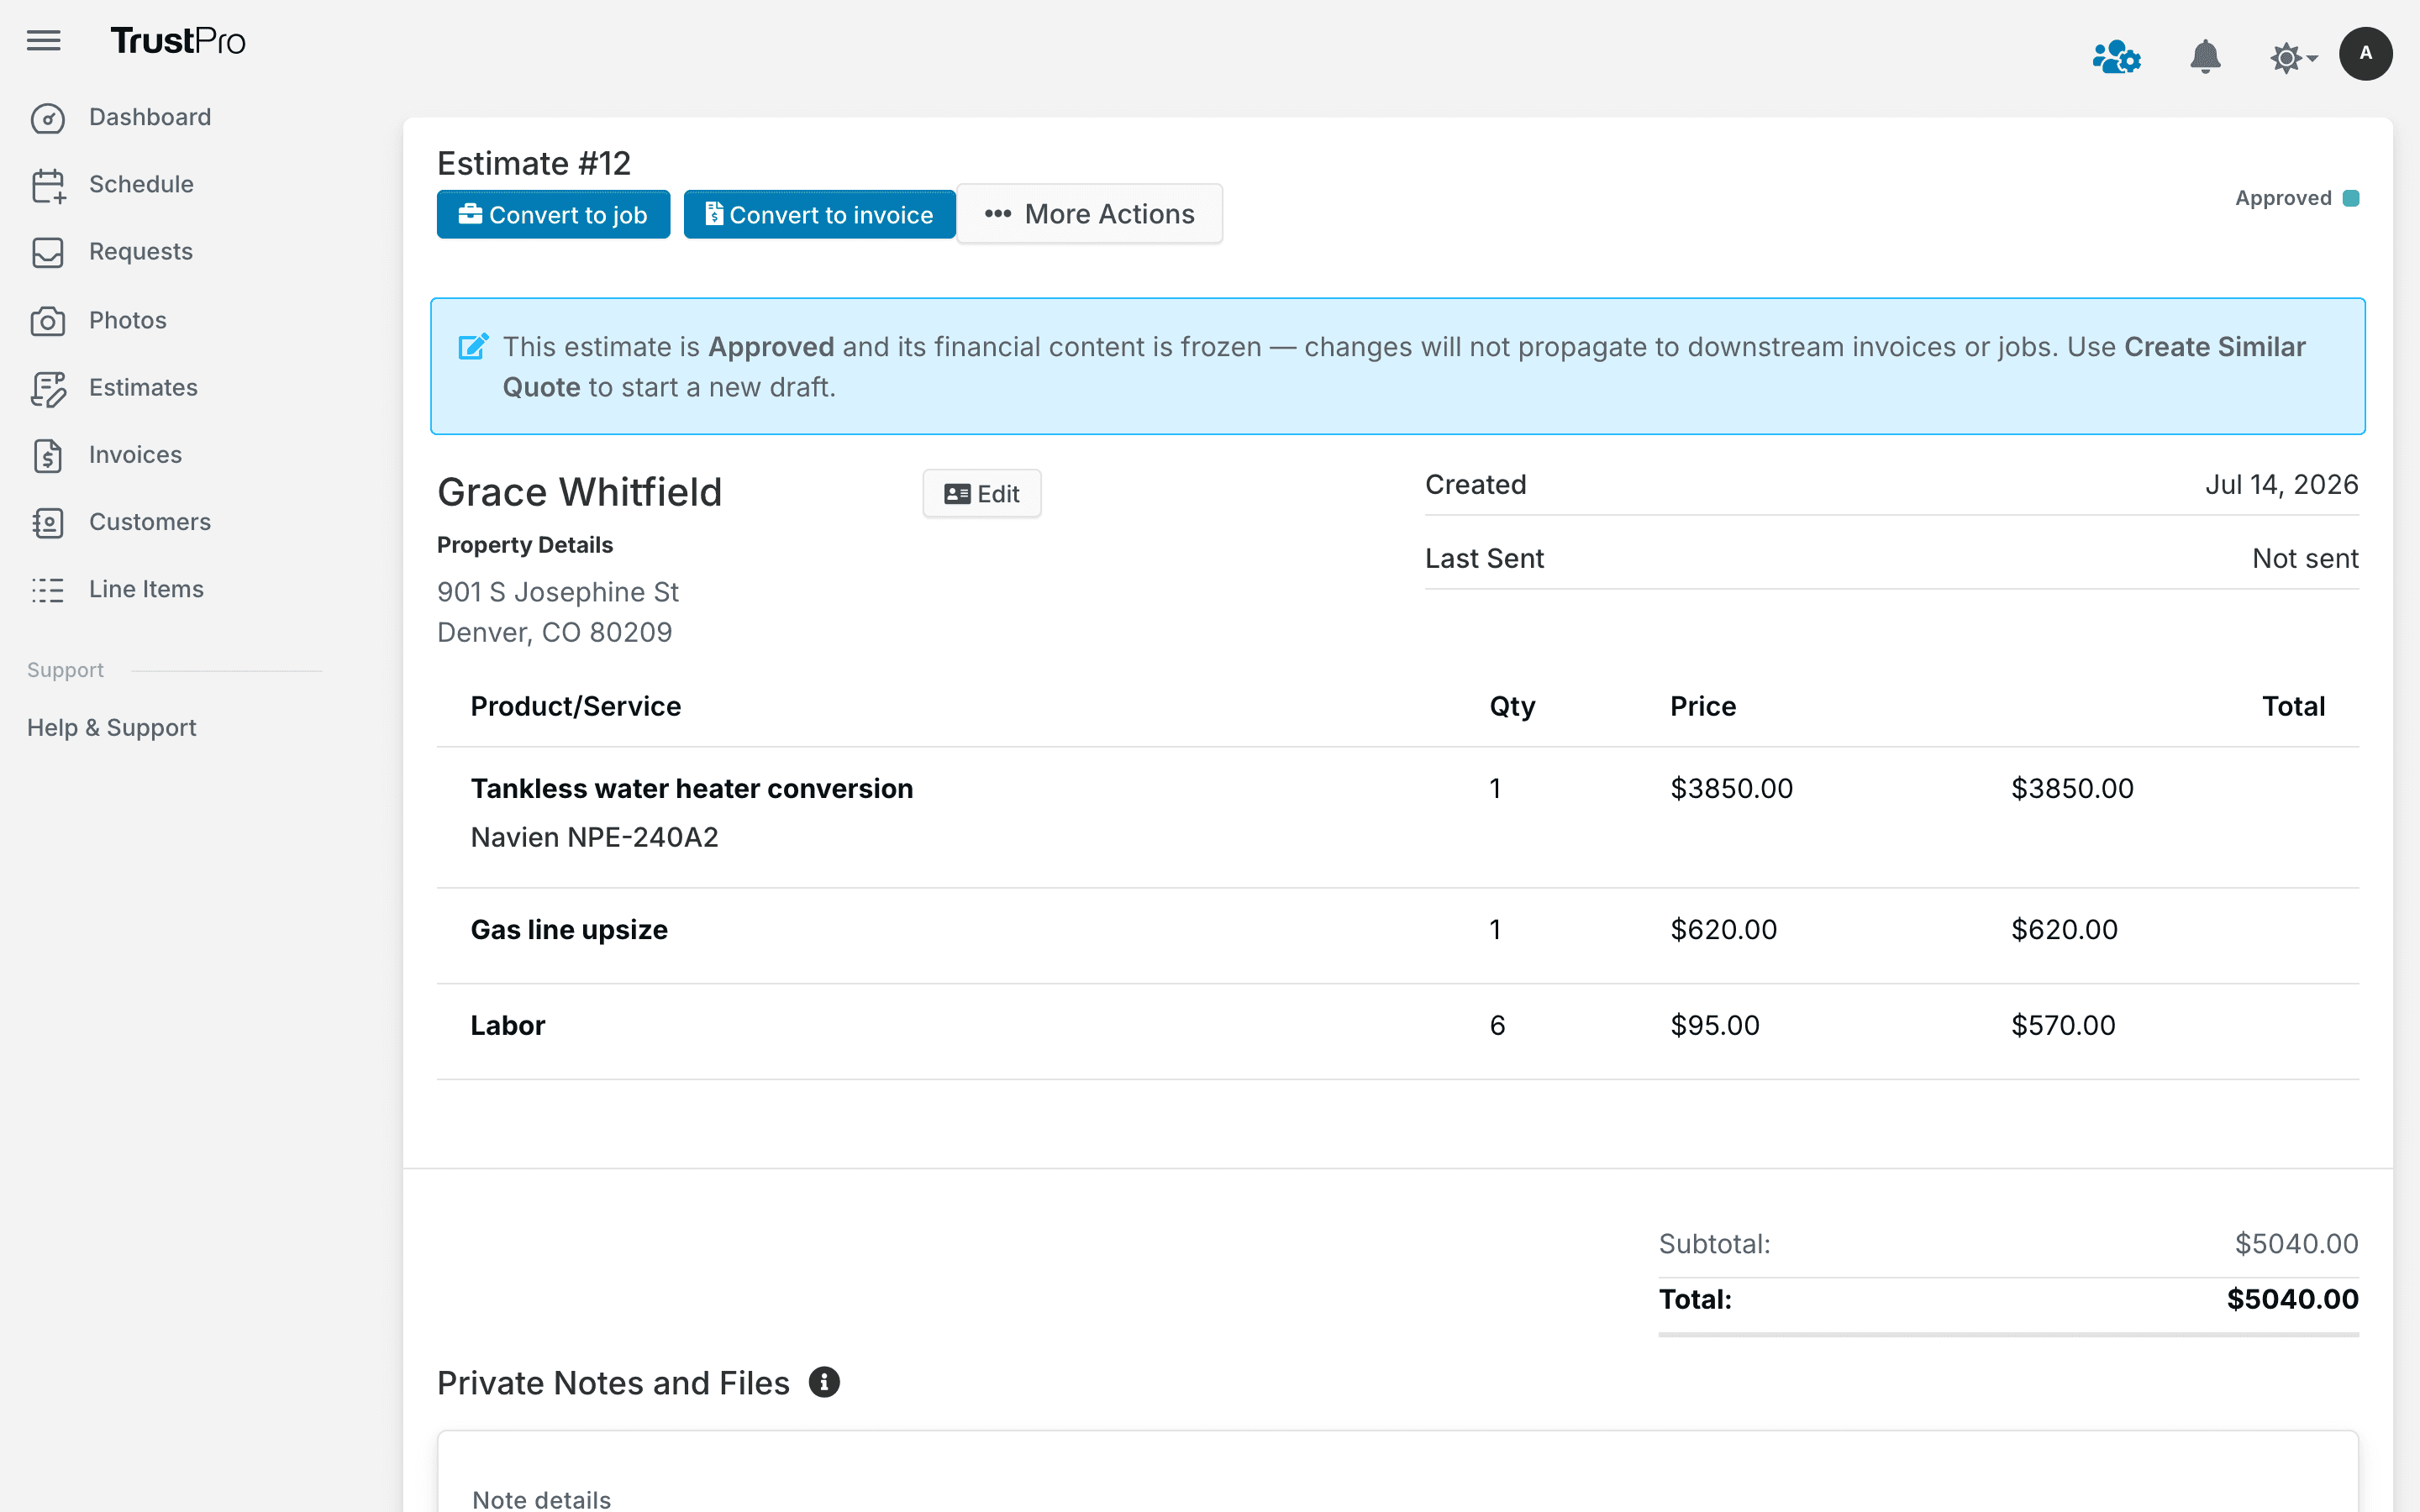The image size is (2420, 1512).
Task: Open Customers in the sidebar
Action: pyautogui.click(x=150, y=521)
